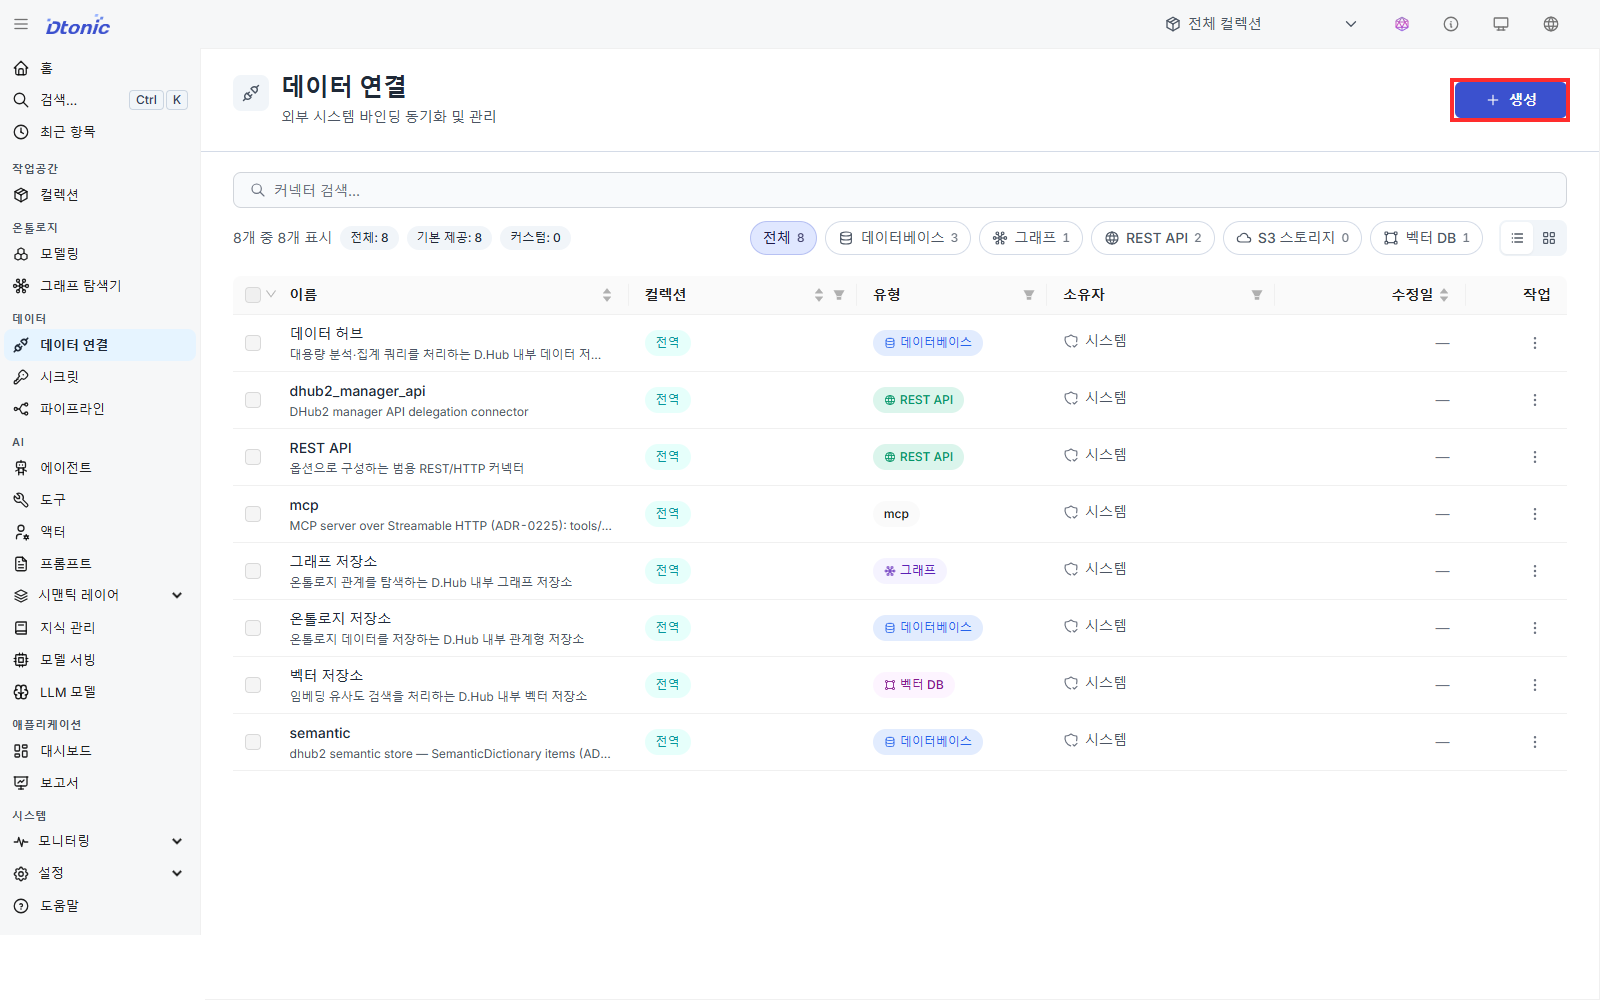Select the 데이터베이스 3 filter tab
The image size is (1600, 1000).
(x=898, y=238)
